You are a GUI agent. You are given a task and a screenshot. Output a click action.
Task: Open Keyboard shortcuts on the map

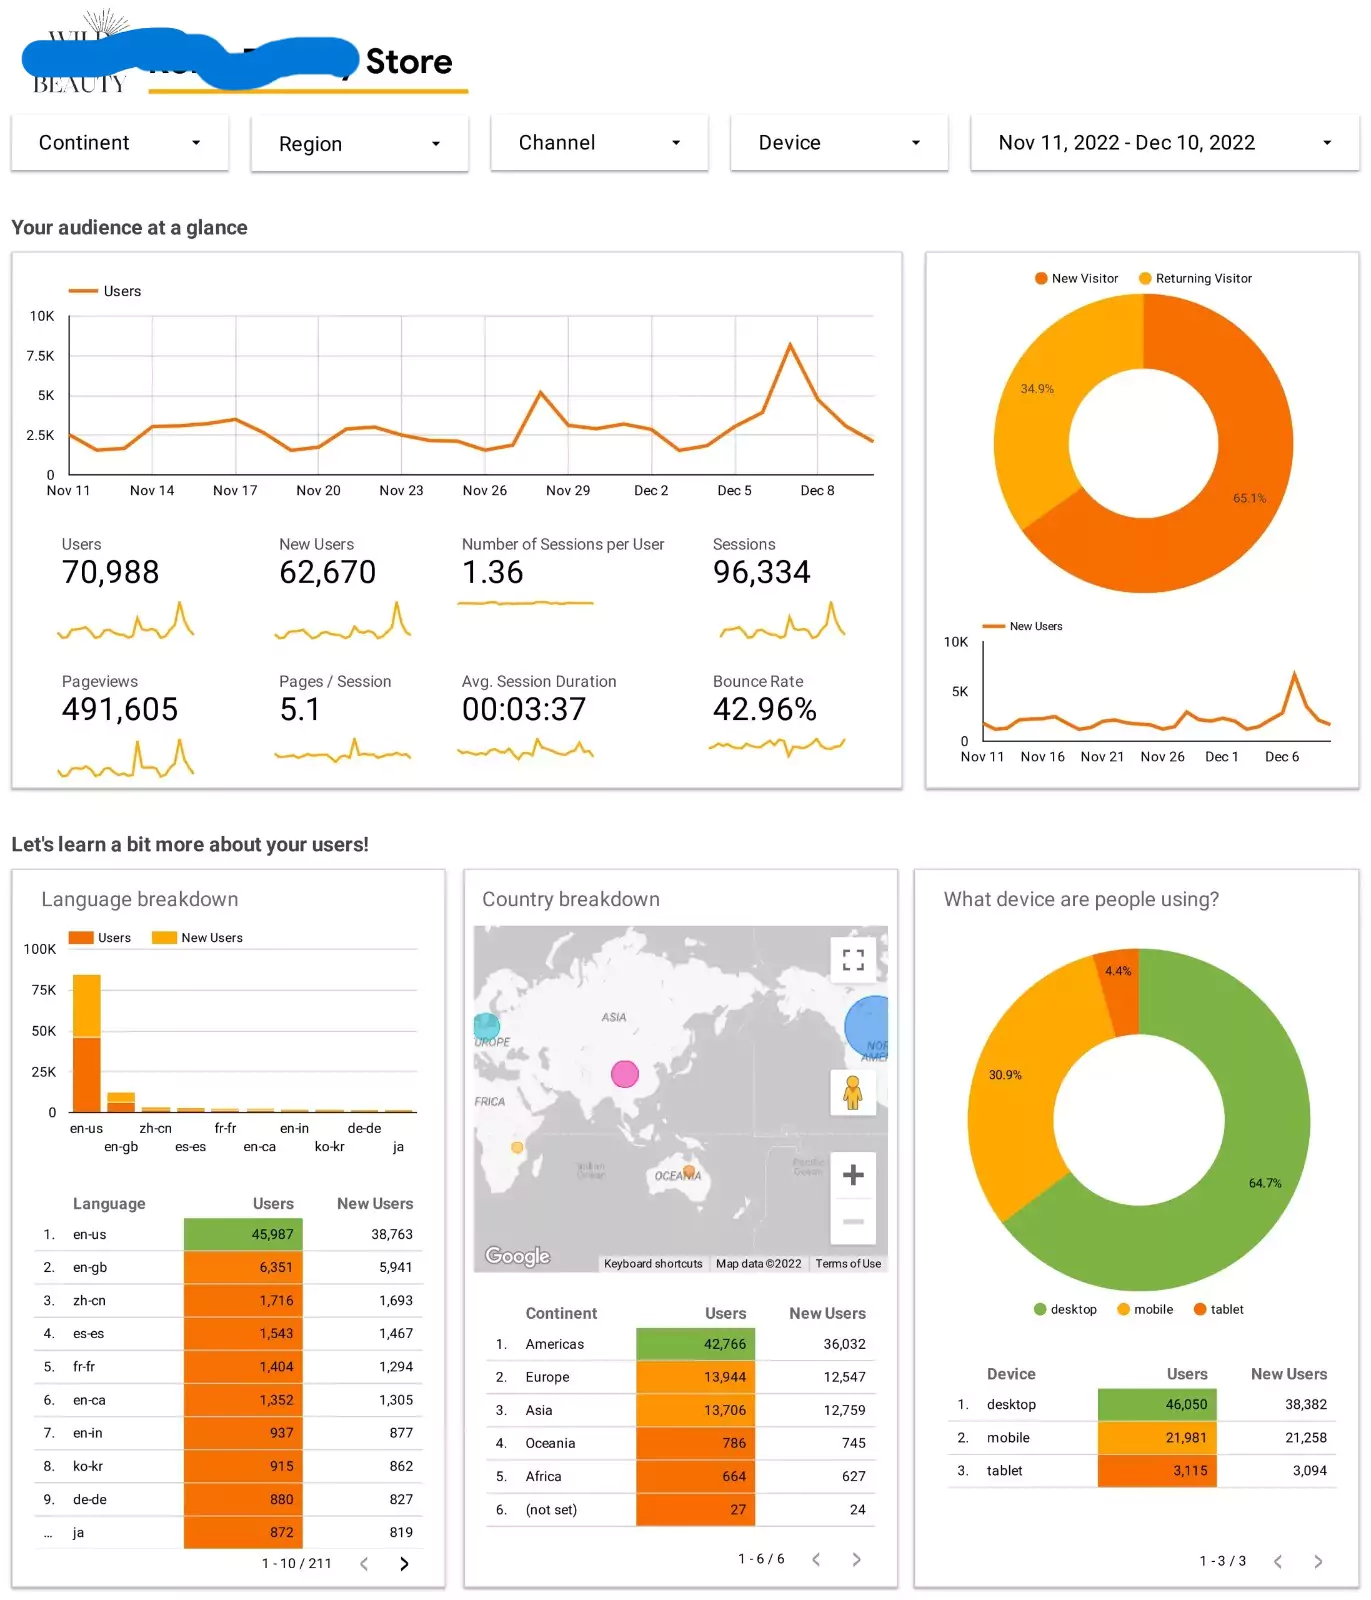click(653, 1264)
